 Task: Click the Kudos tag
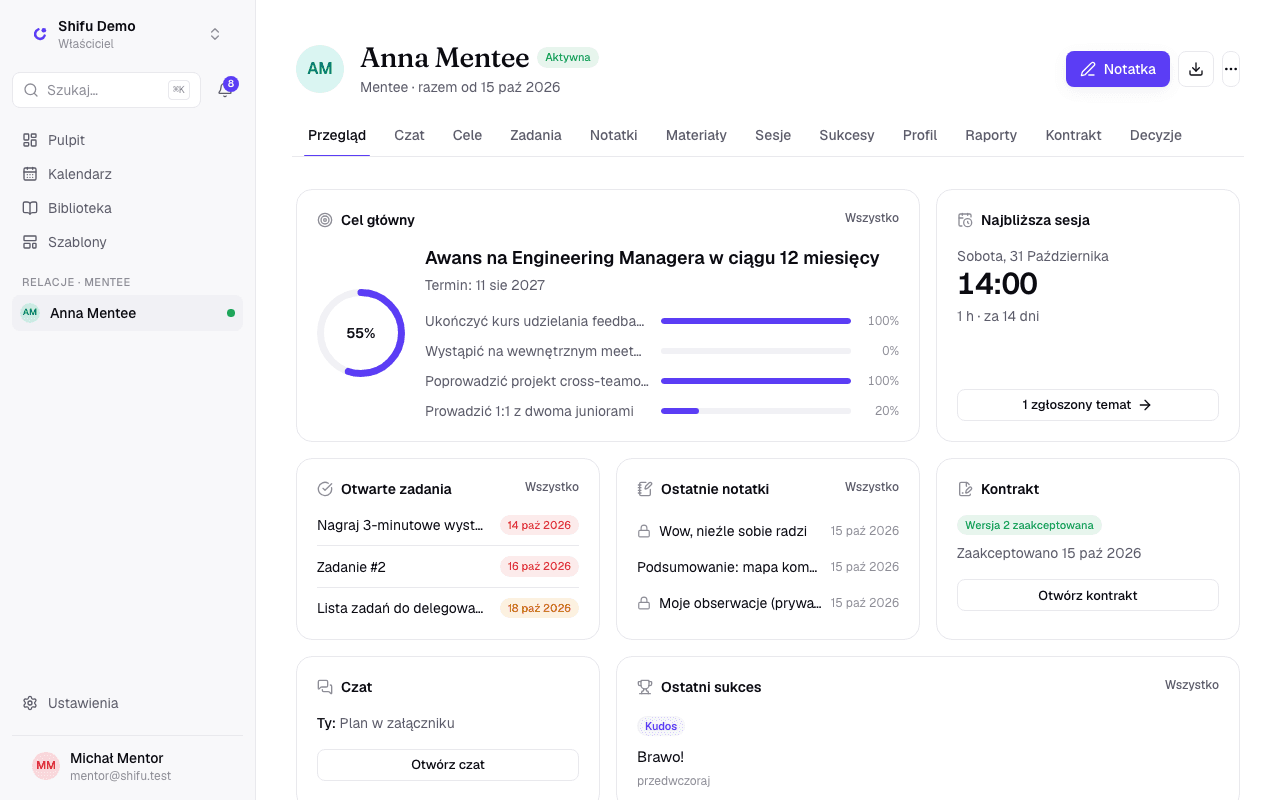(661, 726)
